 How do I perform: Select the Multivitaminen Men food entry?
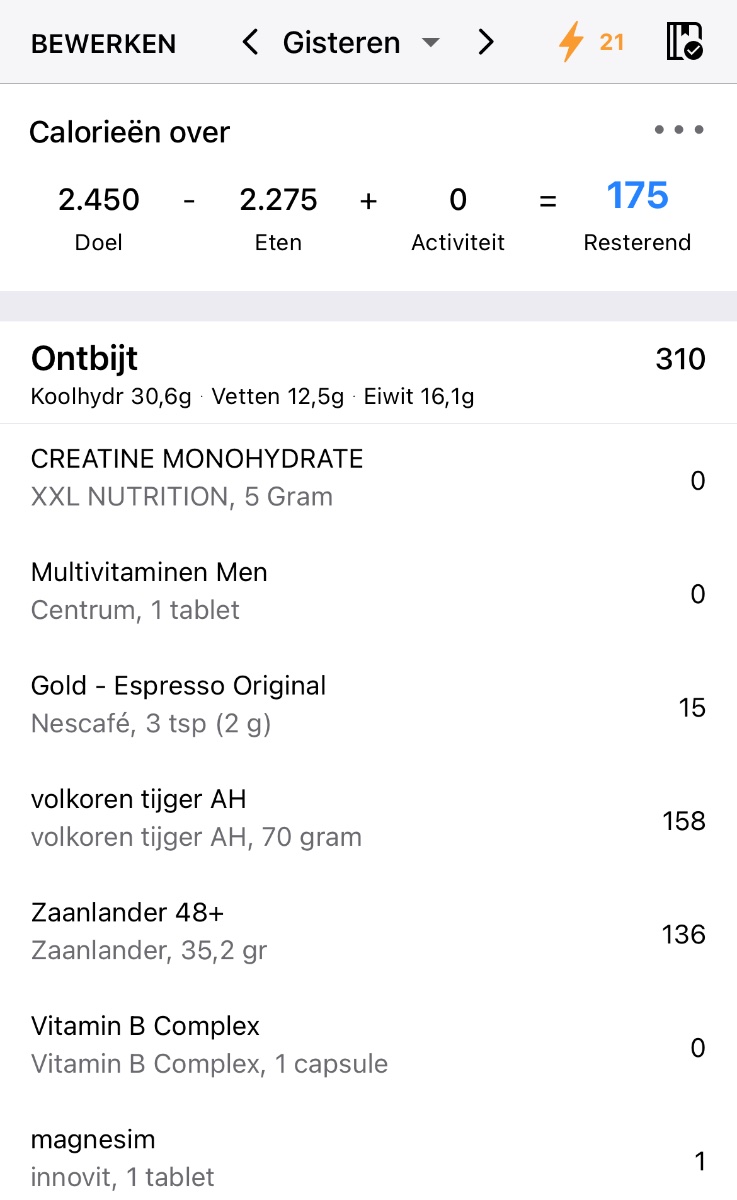[150, 590]
